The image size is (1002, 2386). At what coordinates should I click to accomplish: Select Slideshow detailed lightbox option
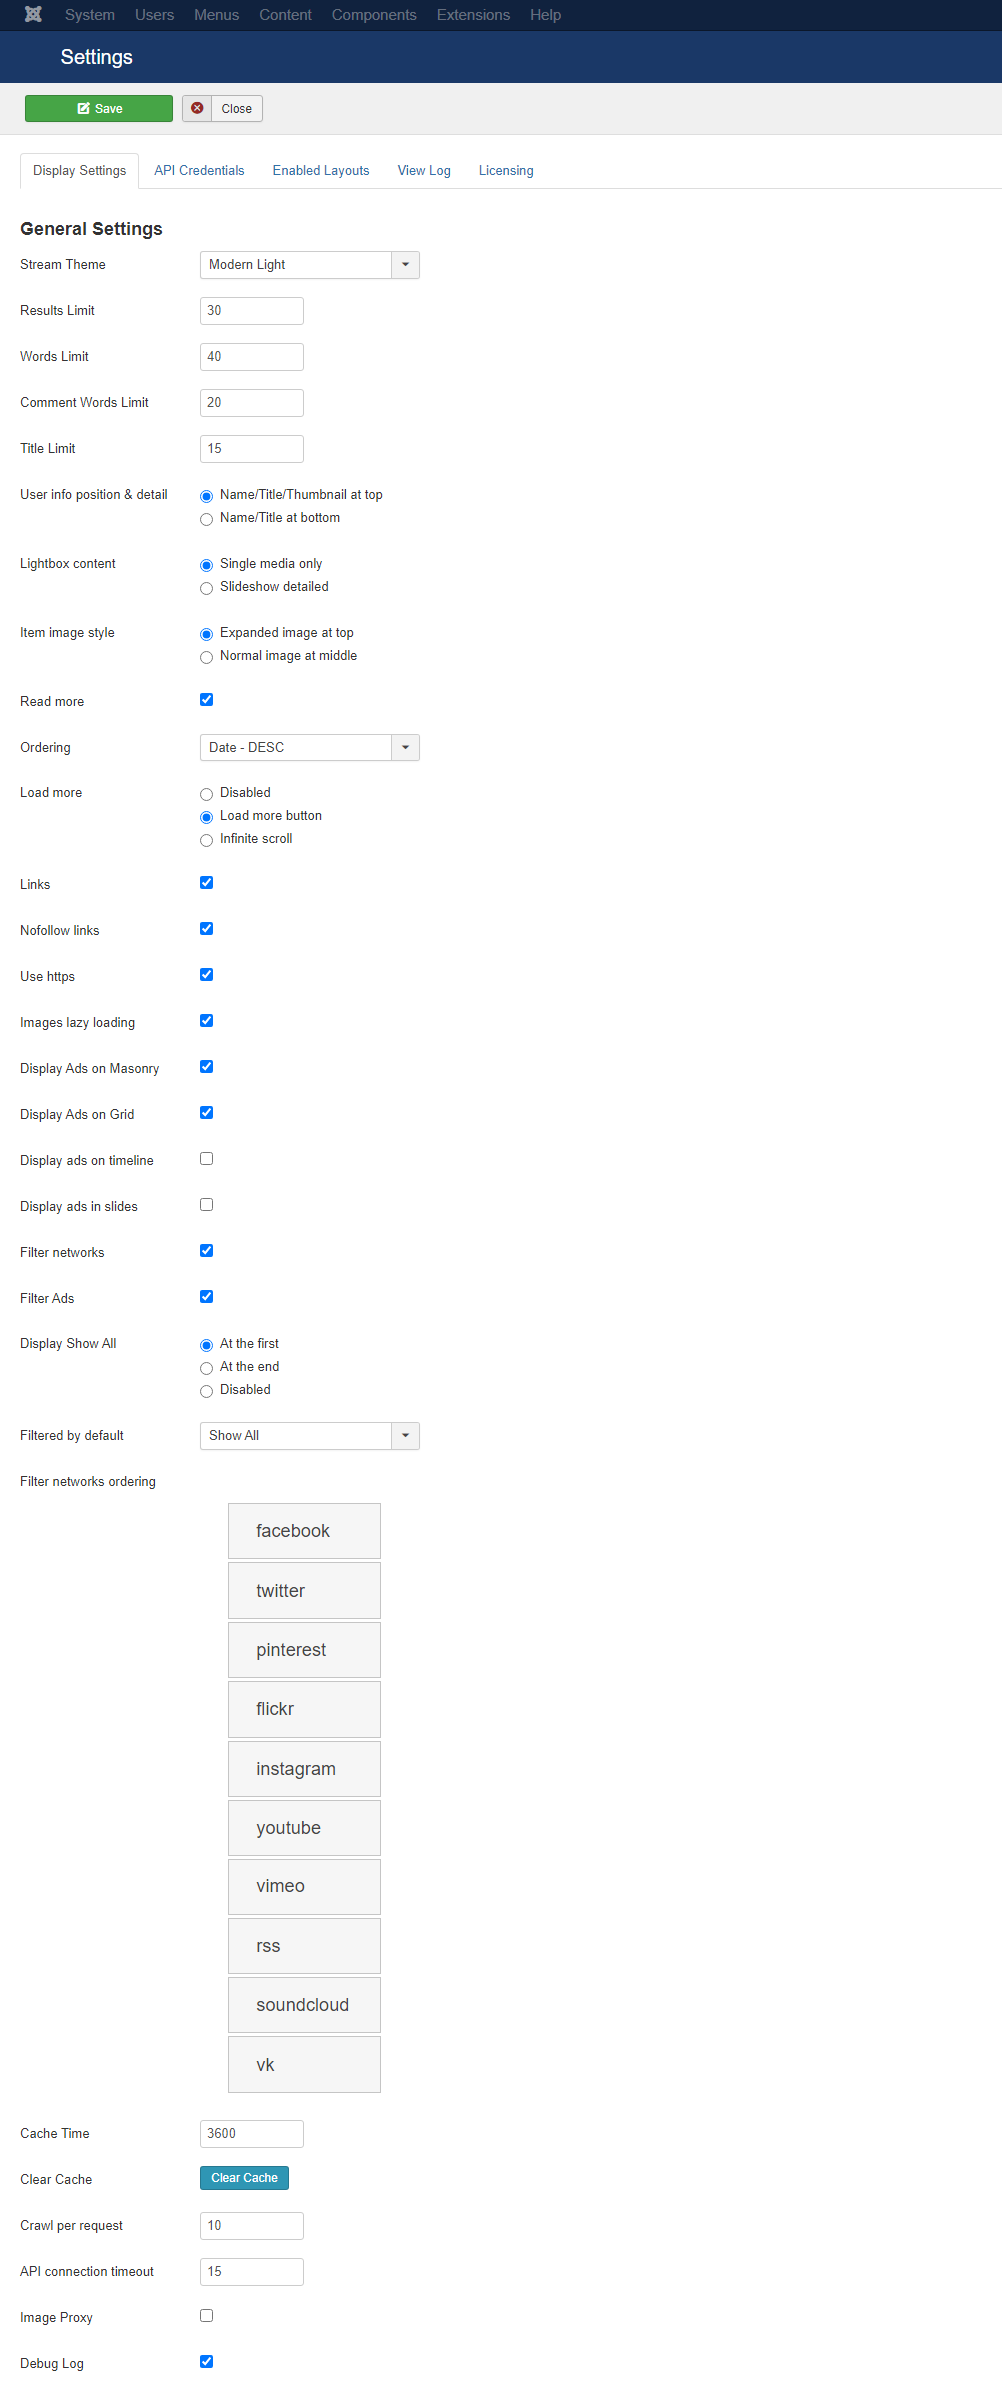[207, 588]
